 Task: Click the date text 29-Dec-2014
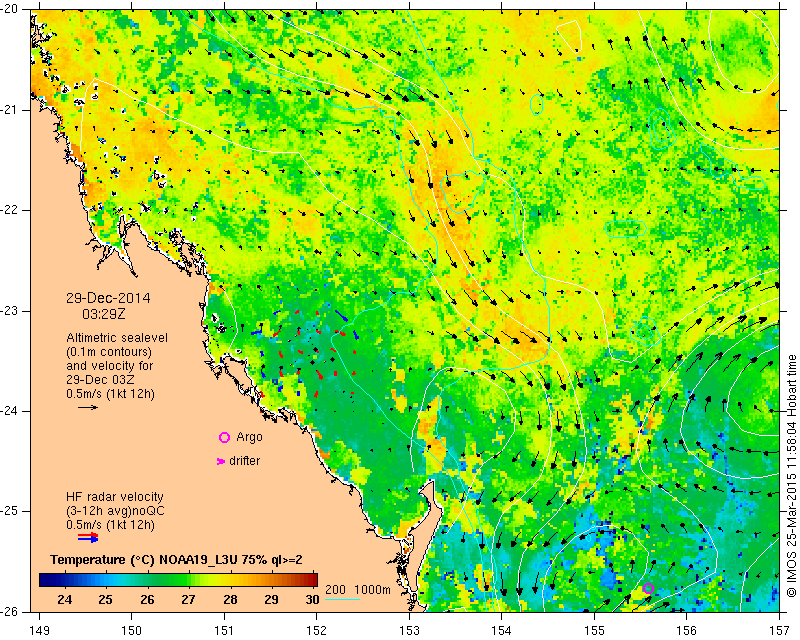coord(108,298)
